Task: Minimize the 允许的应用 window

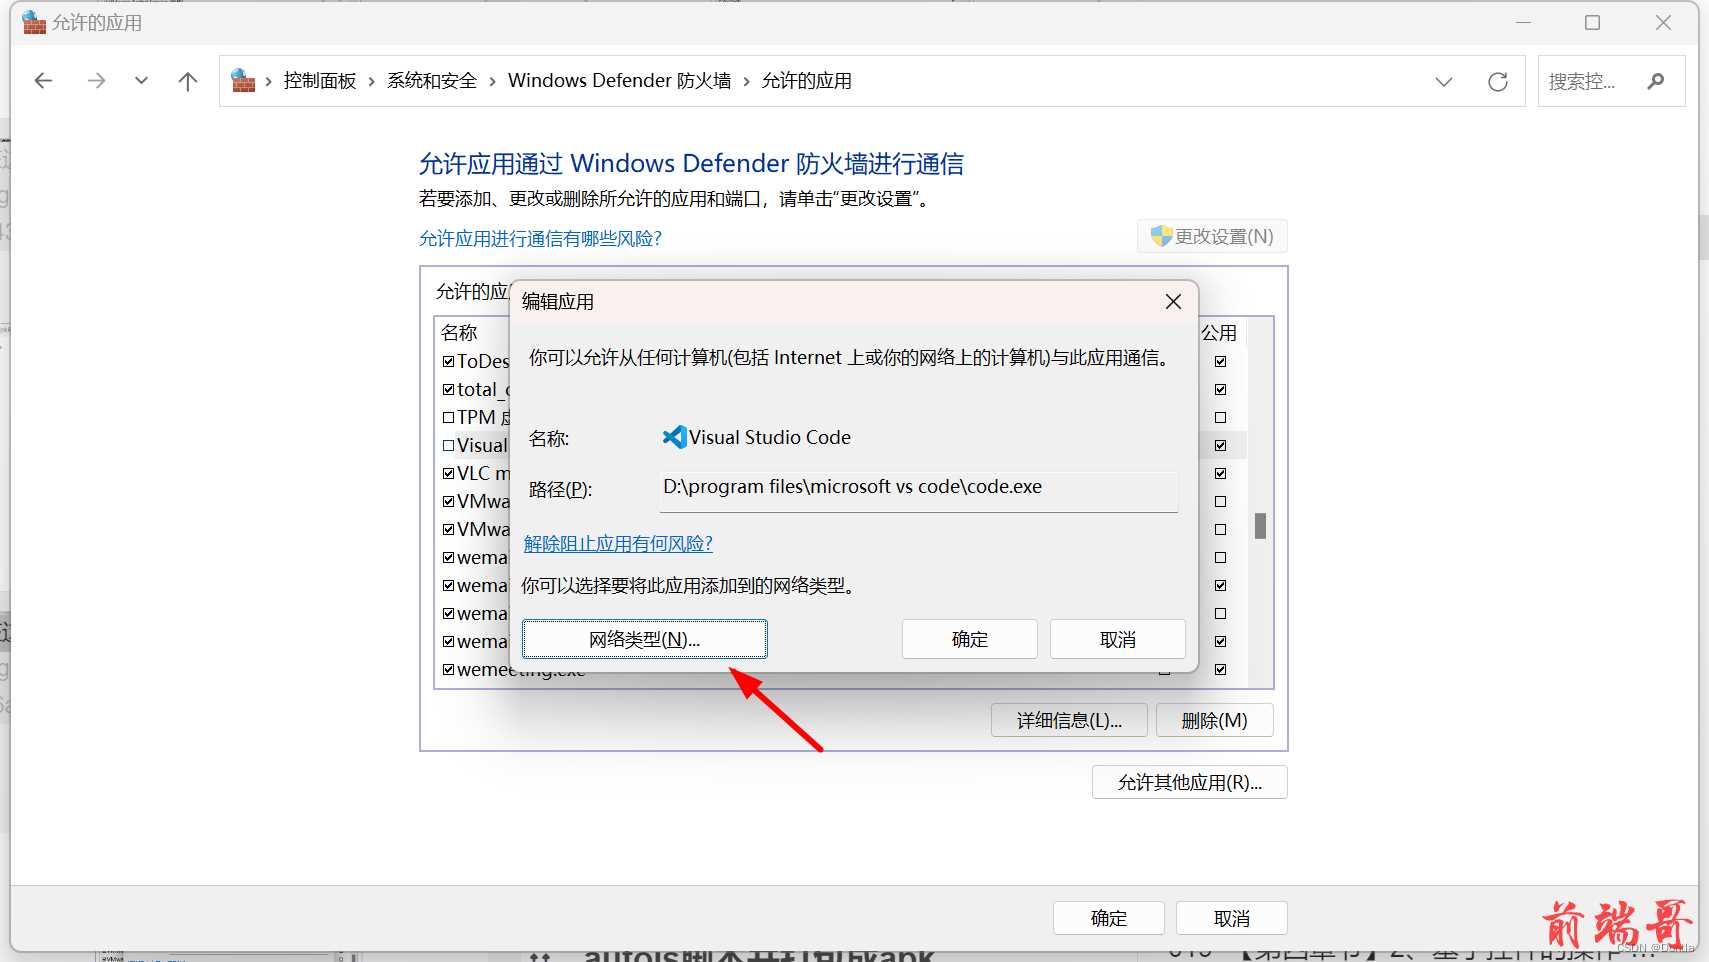Action: pyautogui.click(x=1523, y=22)
